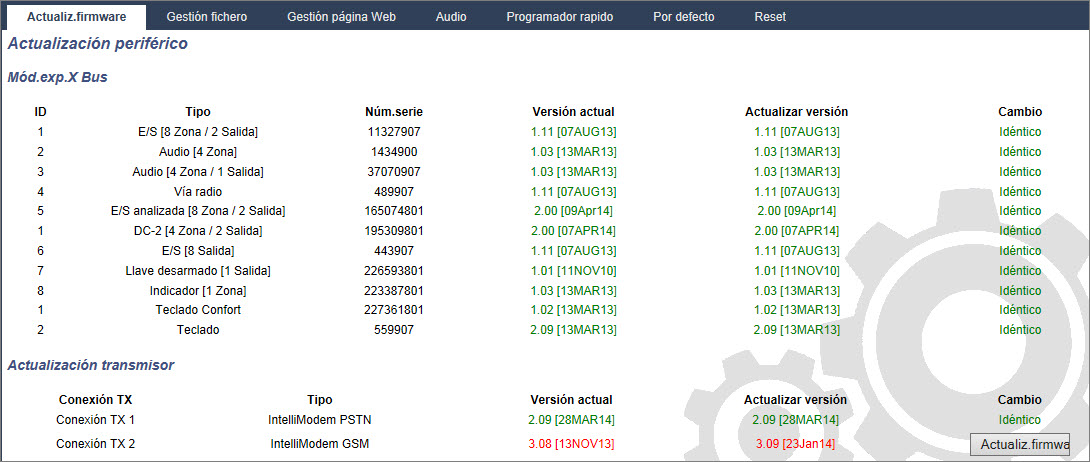Viewport: 1090px width, 462px height.
Task: Click current version 3.08 [13NOV13]
Action: (x=571, y=443)
